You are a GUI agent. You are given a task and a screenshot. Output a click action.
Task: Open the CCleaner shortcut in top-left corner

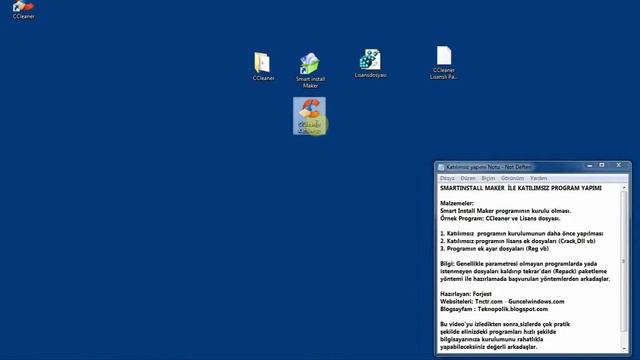23,9
